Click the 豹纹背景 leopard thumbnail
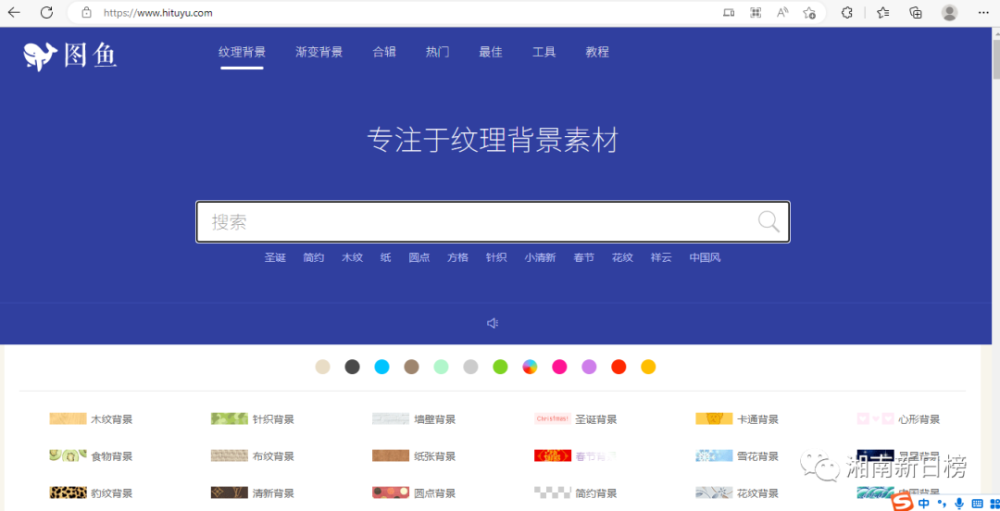The width and height of the screenshot is (1000, 511). (x=68, y=492)
